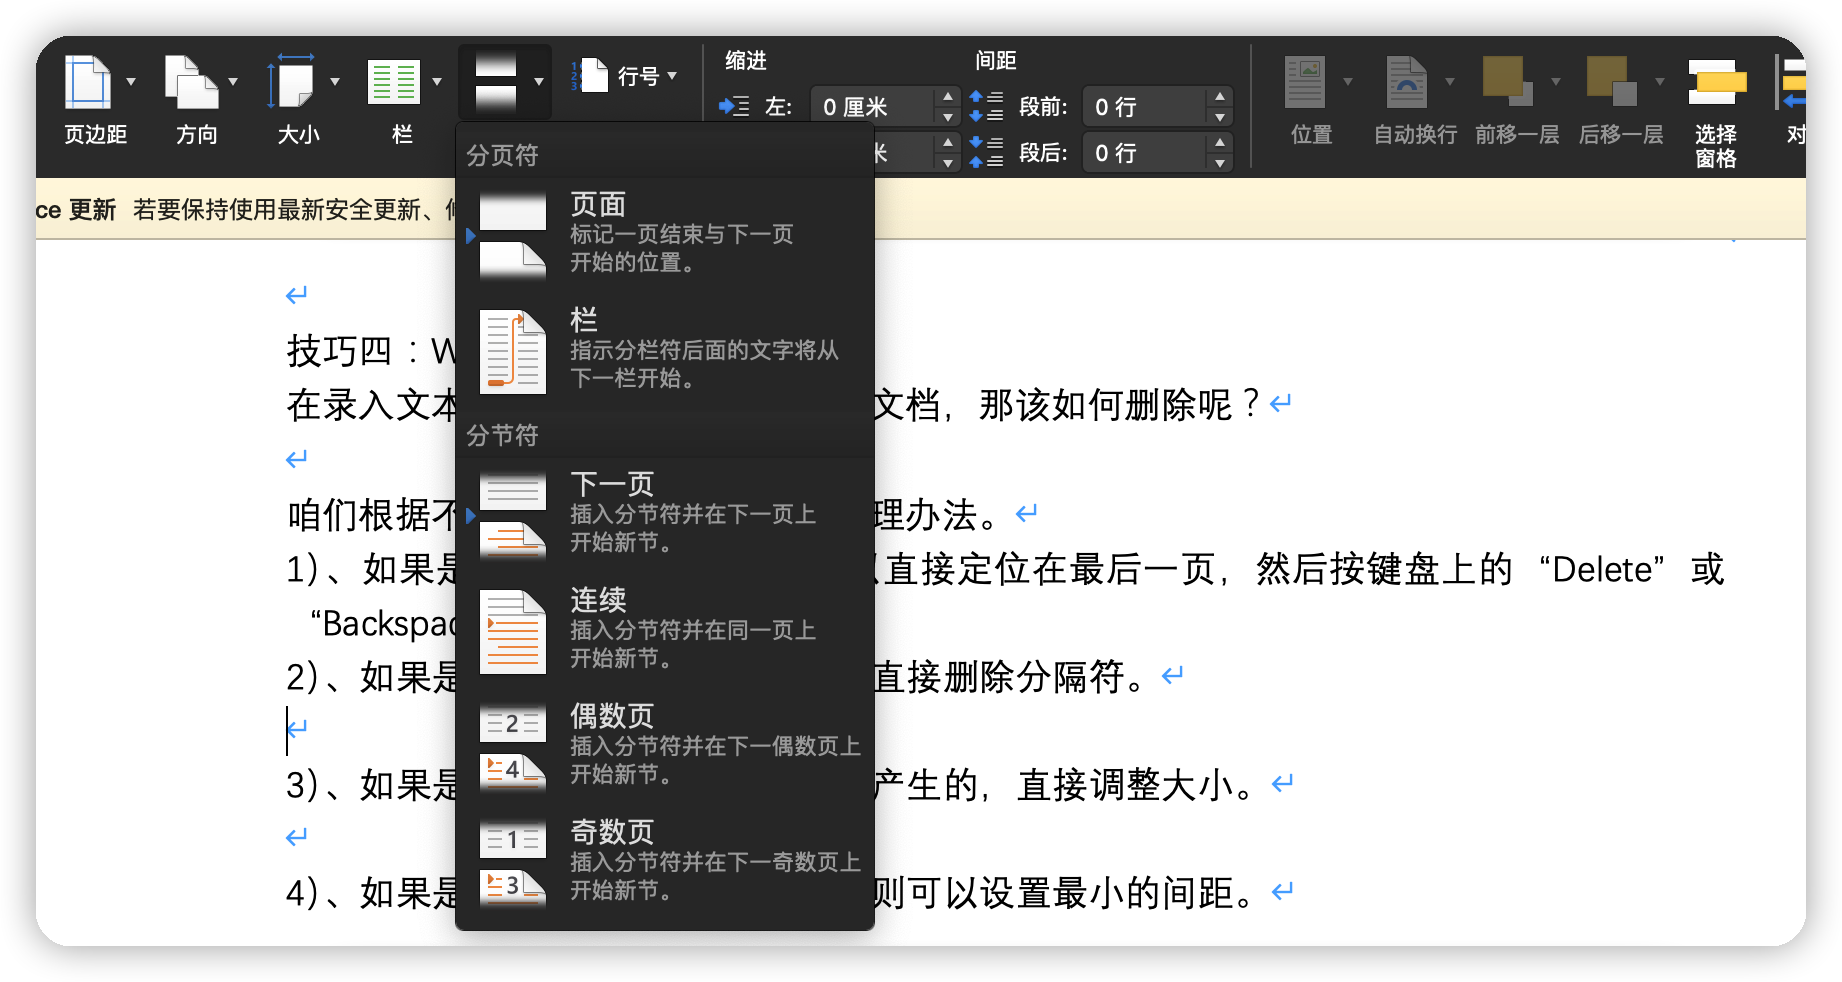Viewport: 1842px width, 982px height.
Task: Choose 页面 page break option
Action: pos(664,234)
